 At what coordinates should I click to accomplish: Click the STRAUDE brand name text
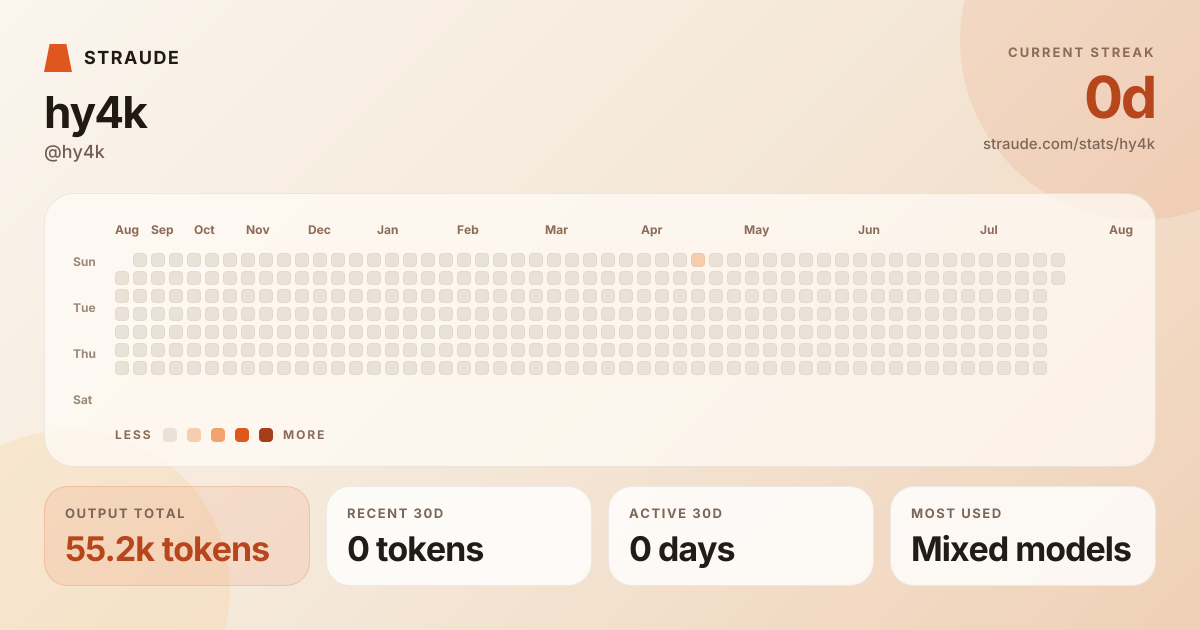pyautogui.click(x=132, y=58)
